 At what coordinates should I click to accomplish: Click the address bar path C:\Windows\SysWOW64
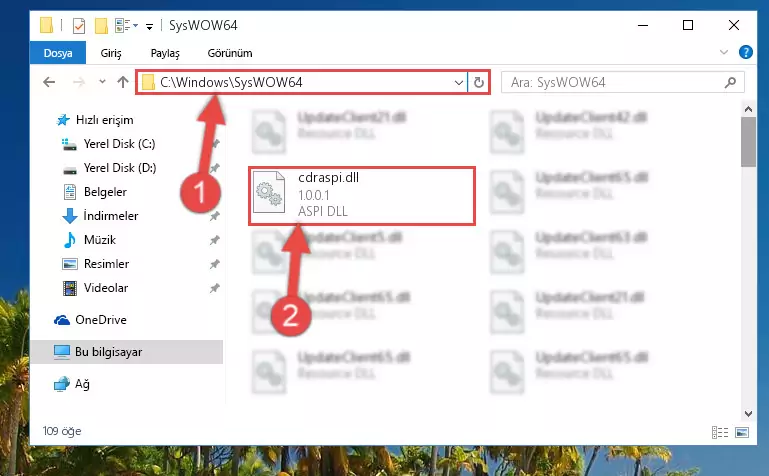pyautogui.click(x=231, y=82)
